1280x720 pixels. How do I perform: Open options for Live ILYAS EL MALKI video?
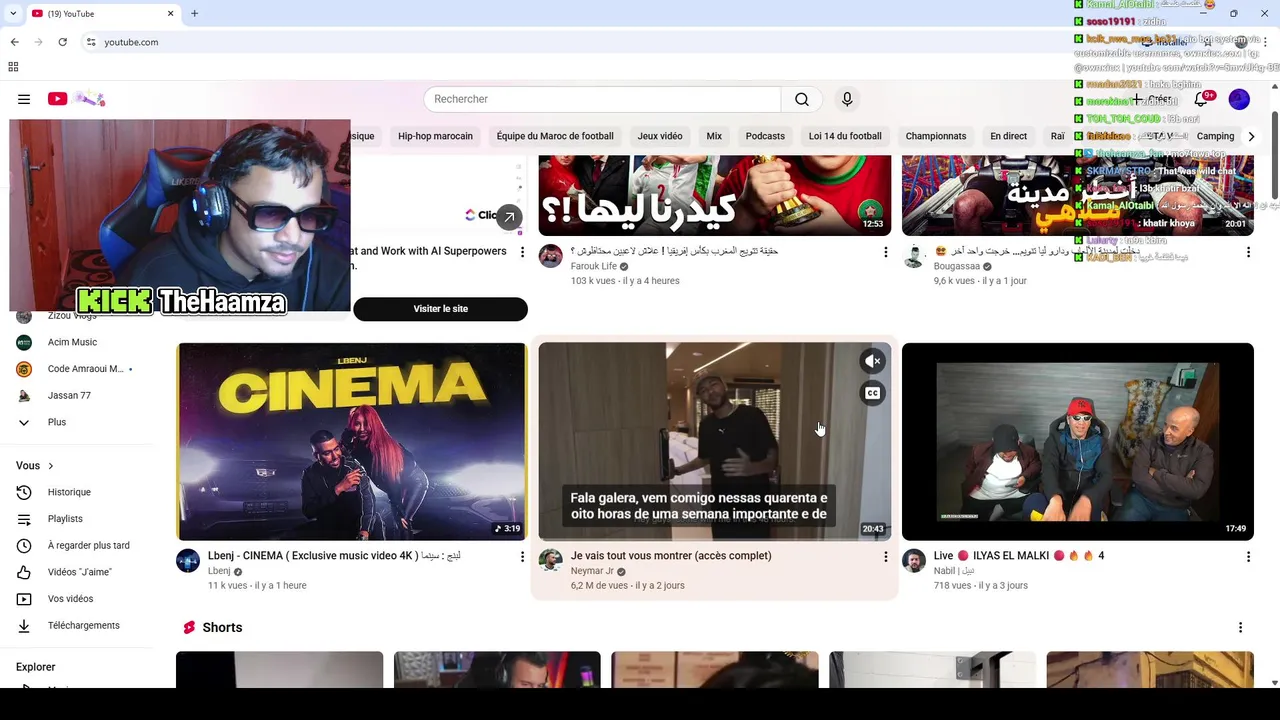tap(1248, 556)
